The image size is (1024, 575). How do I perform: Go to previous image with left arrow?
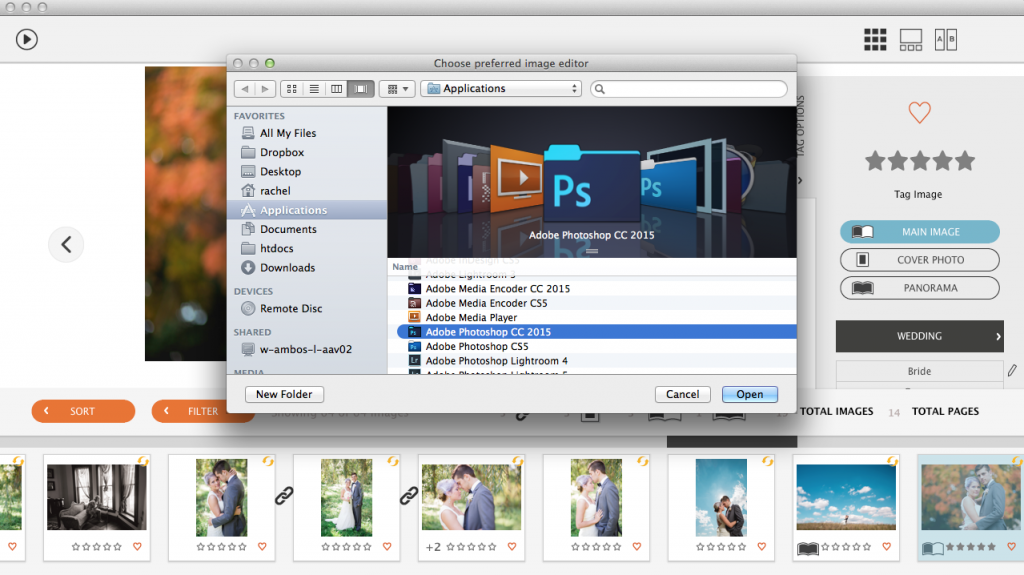tap(66, 244)
